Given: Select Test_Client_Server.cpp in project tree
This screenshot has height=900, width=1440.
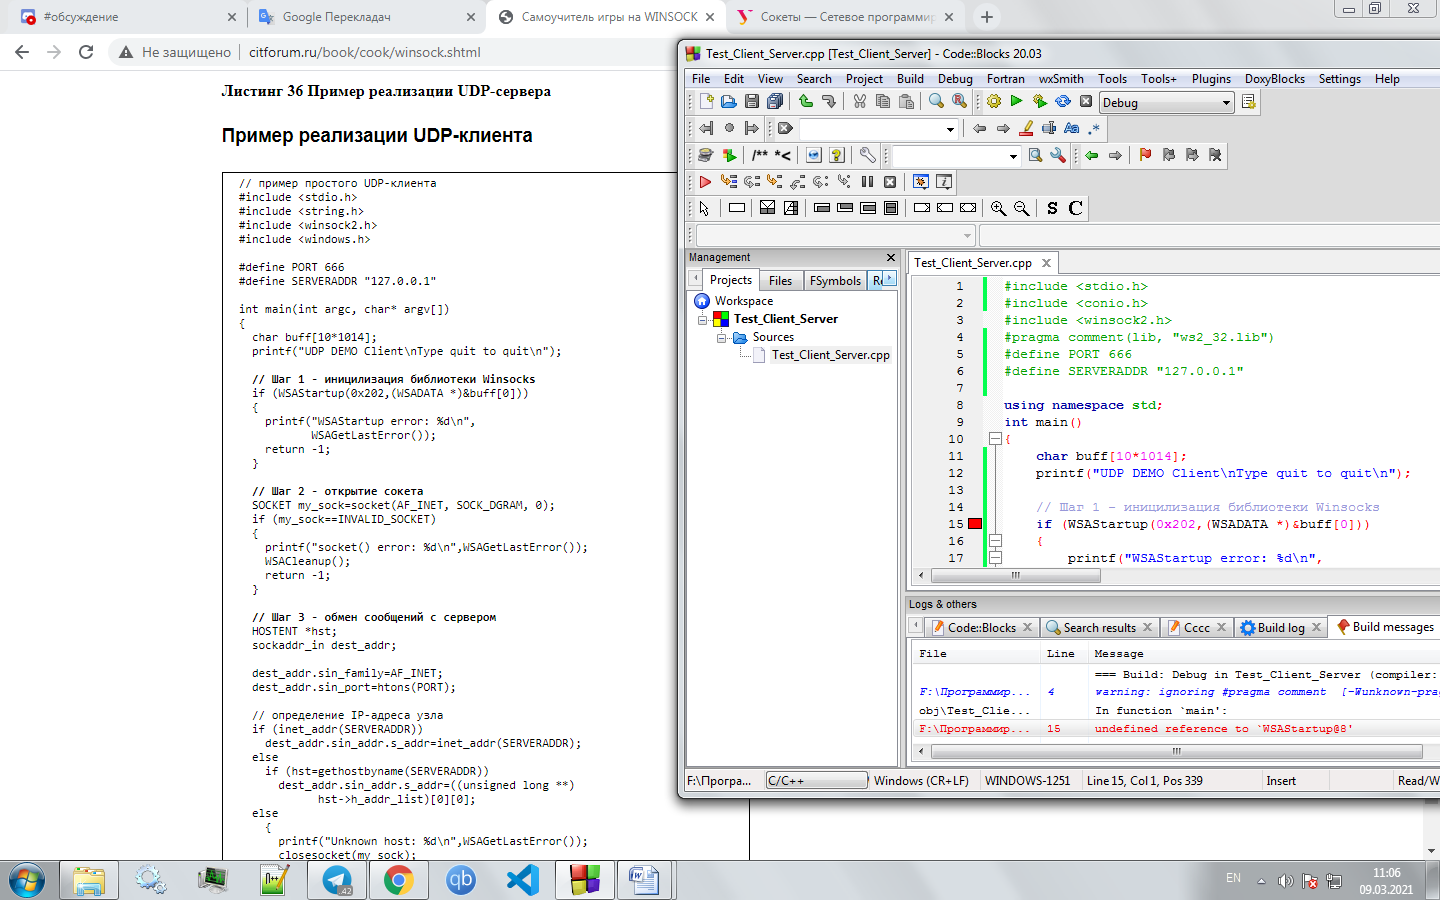Looking at the screenshot, I should tap(830, 355).
